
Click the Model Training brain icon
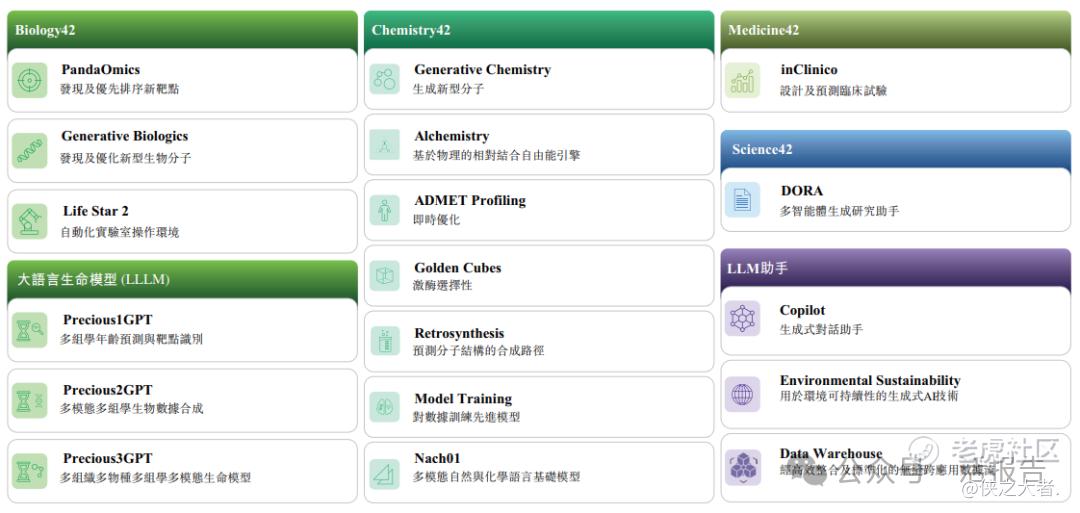click(384, 407)
